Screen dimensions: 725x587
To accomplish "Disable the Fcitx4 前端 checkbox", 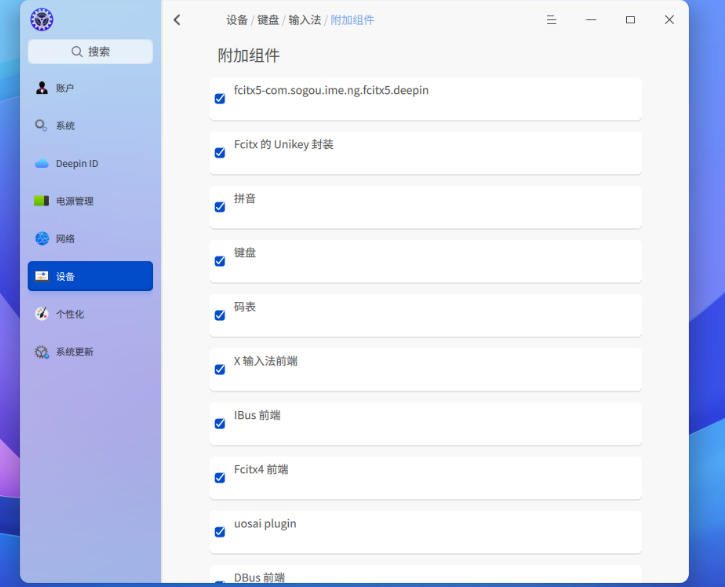I will pos(220,477).
